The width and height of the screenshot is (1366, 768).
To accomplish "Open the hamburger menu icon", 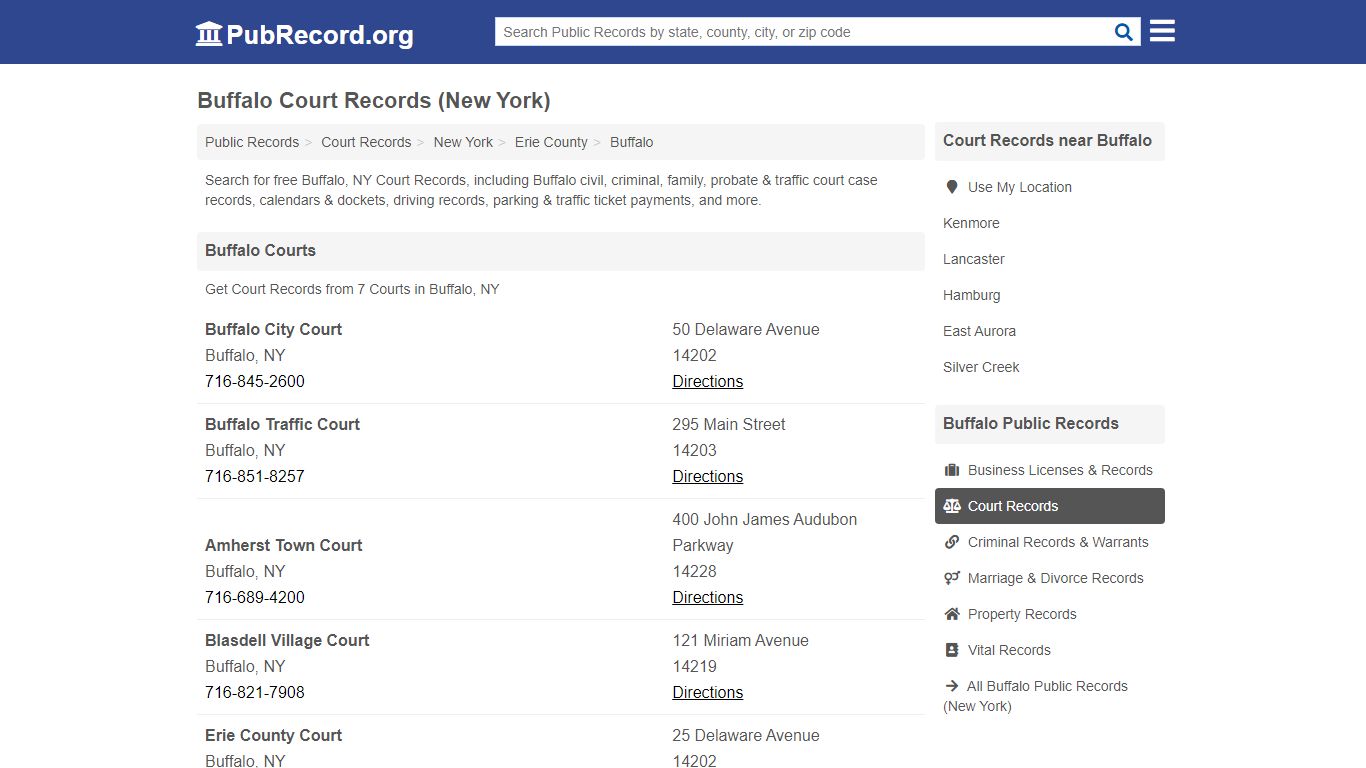I will [1162, 31].
